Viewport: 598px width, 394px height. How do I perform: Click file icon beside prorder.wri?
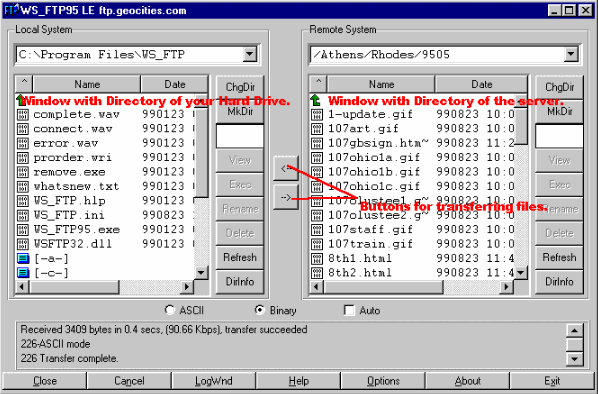[x=23, y=158]
